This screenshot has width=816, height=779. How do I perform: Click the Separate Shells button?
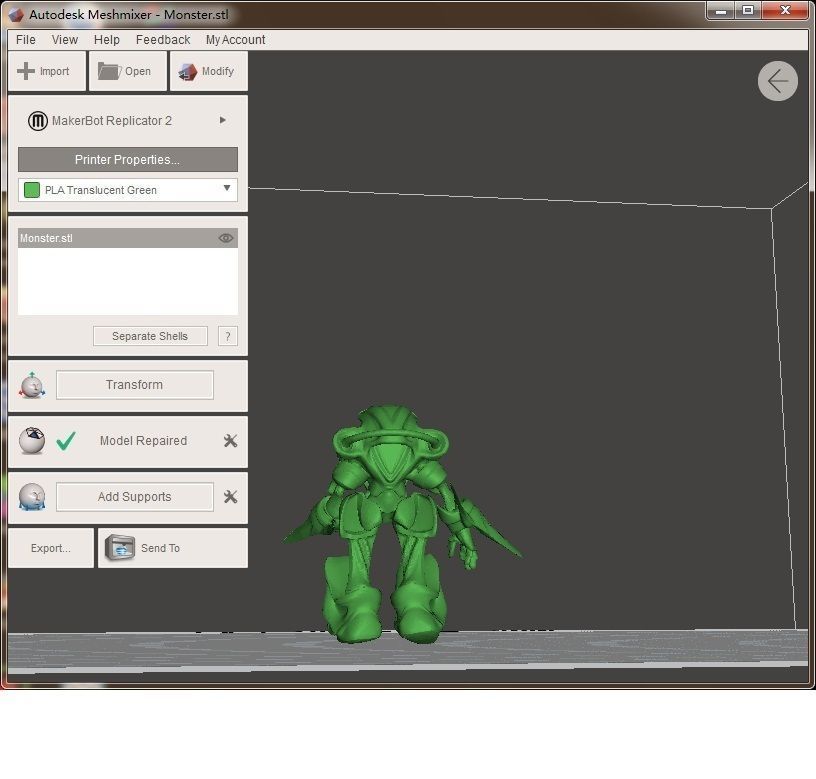coord(150,336)
